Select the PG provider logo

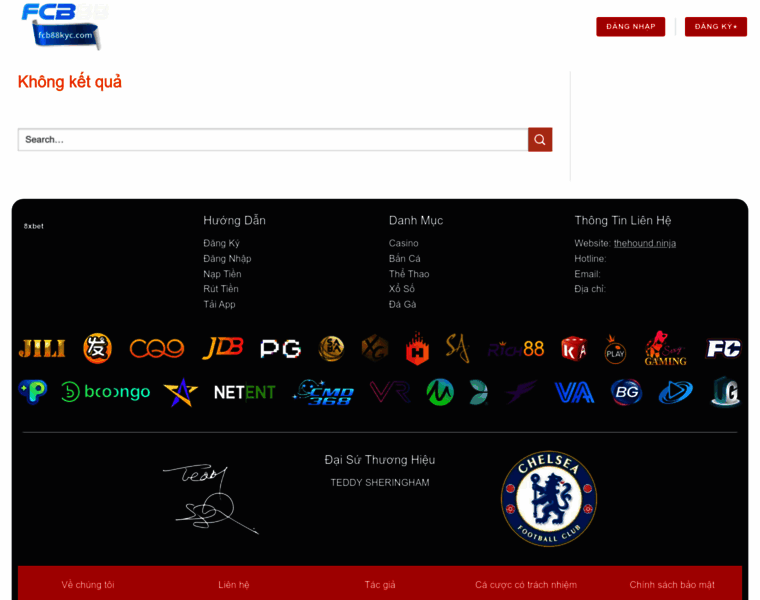280,348
